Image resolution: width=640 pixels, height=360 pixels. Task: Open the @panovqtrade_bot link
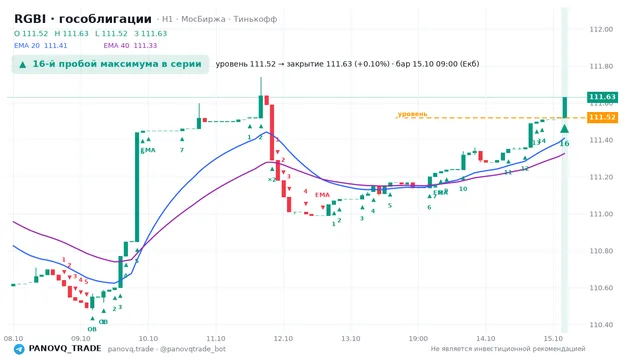pyautogui.click(x=193, y=349)
